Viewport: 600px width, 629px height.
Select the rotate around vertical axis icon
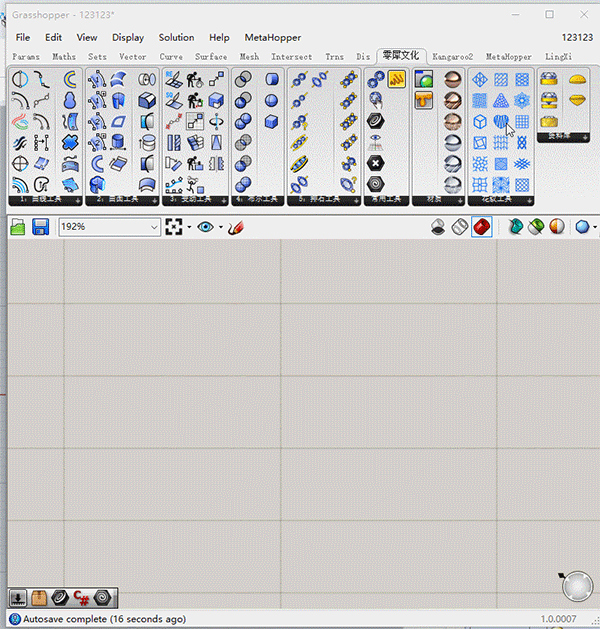point(216,122)
